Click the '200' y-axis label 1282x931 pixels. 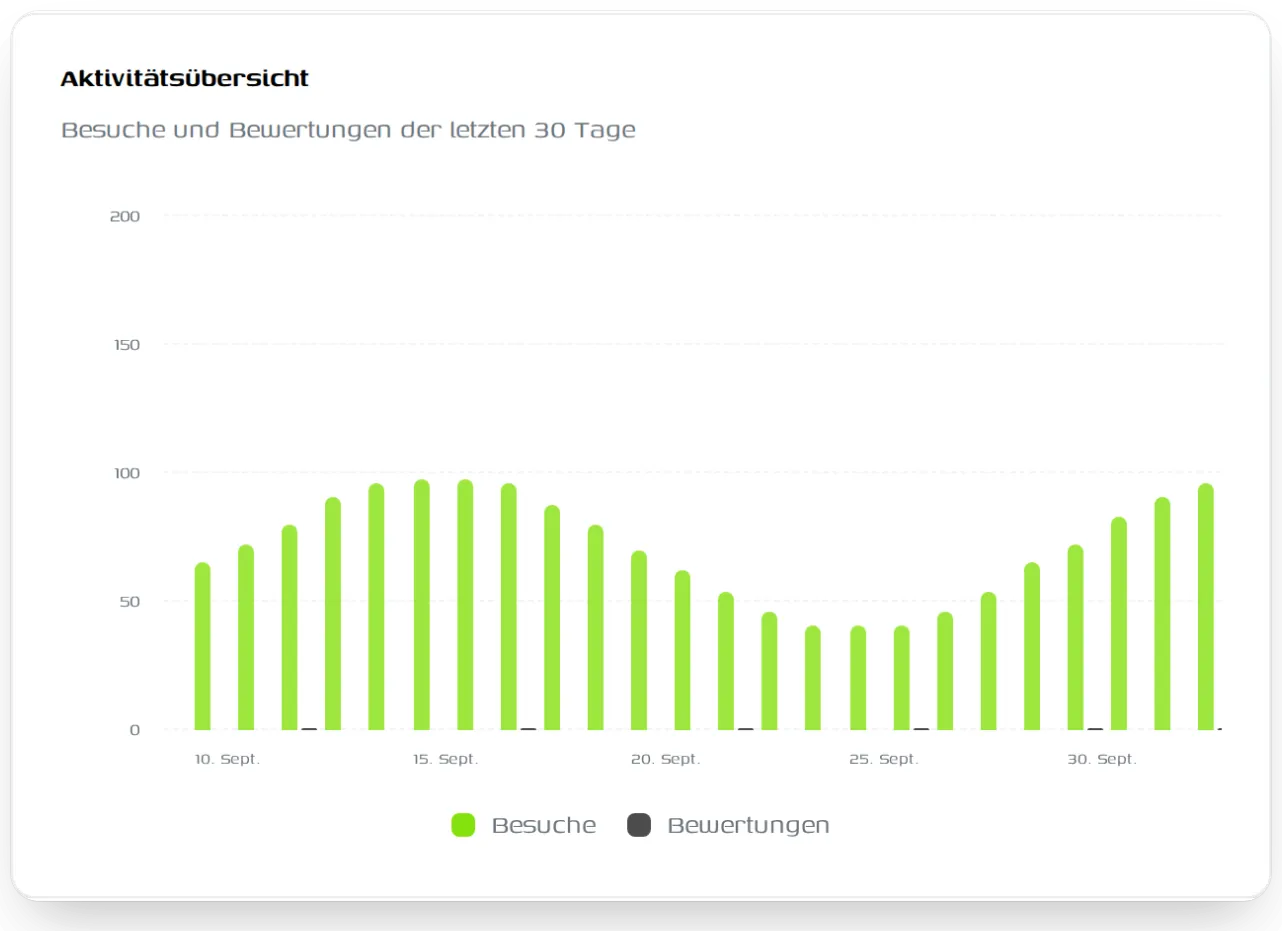click(124, 216)
